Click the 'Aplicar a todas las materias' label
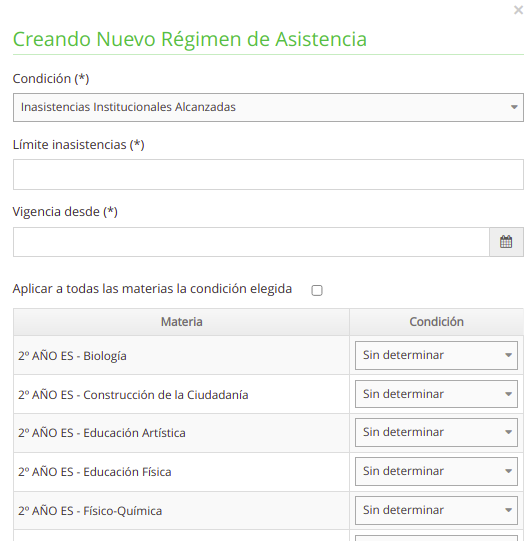Viewport: 531px width, 541px height. pyautogui.click(x=152, y=289)
